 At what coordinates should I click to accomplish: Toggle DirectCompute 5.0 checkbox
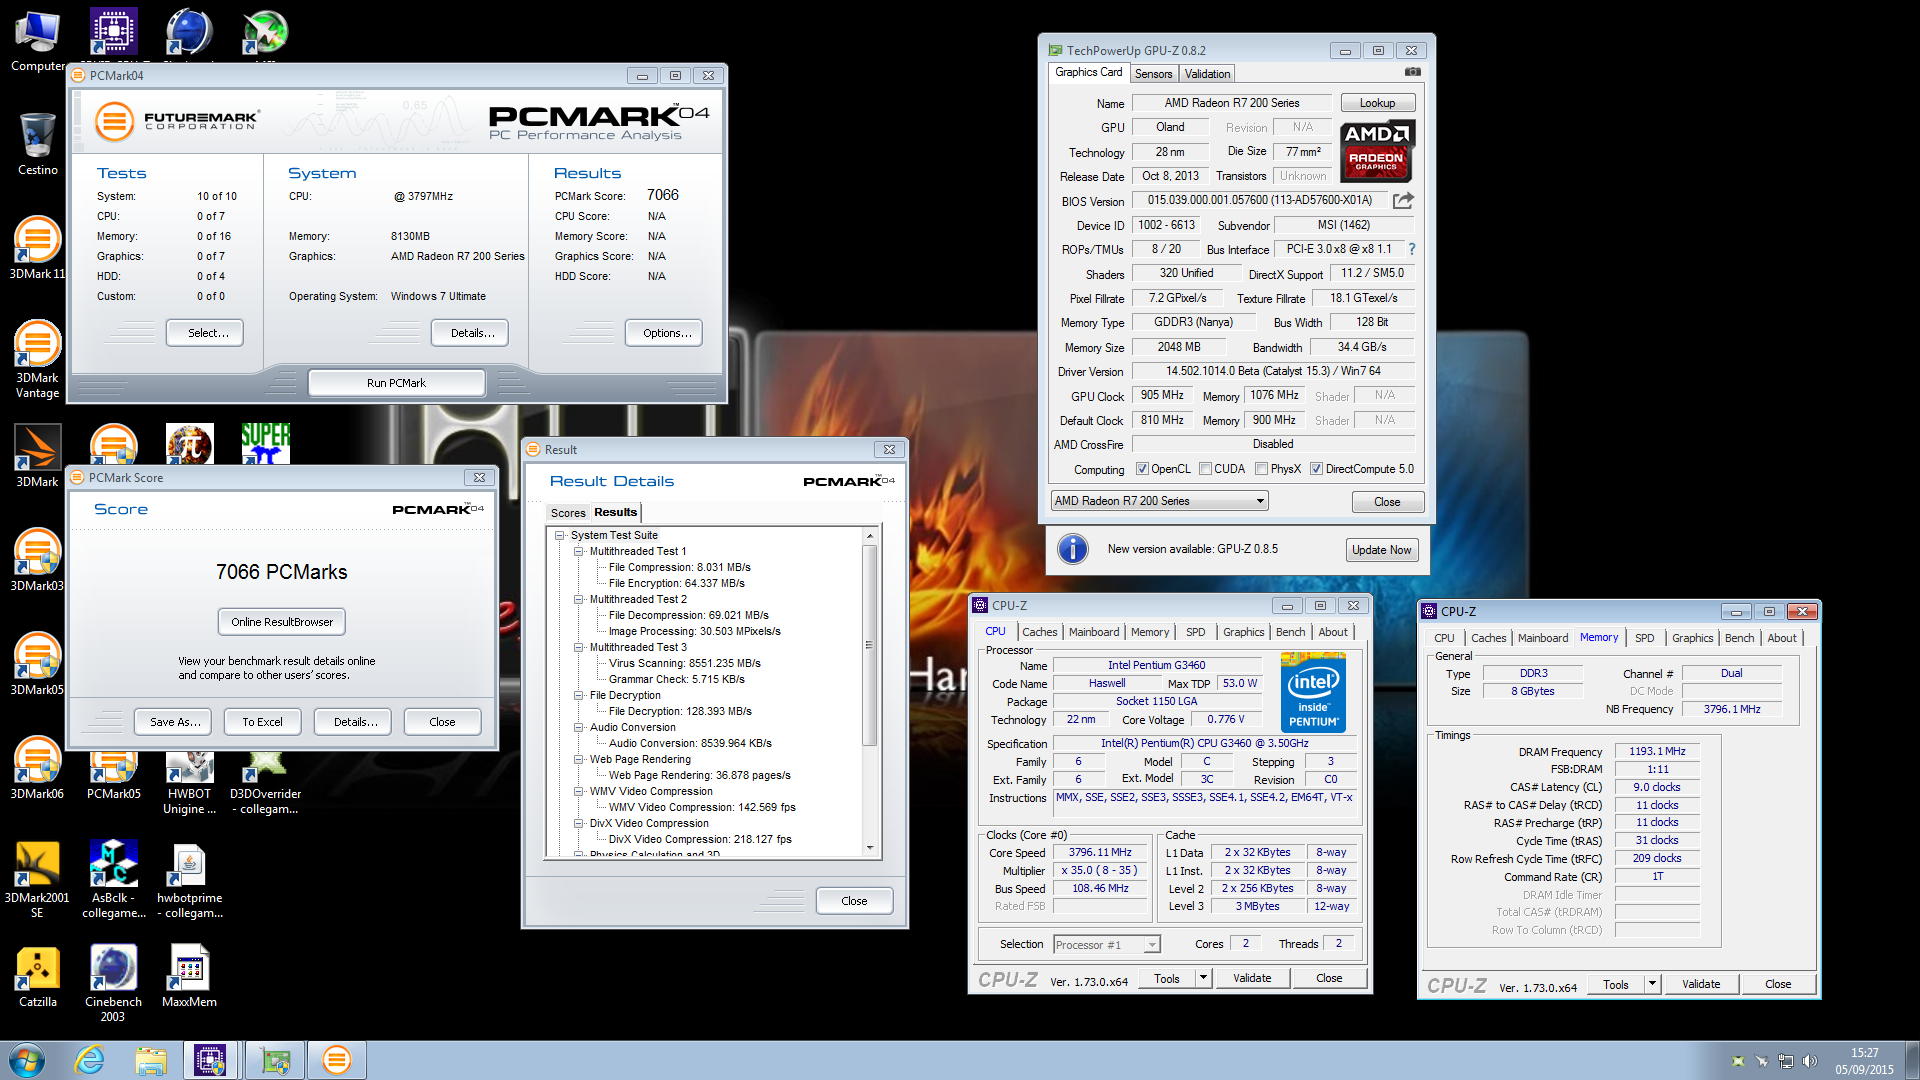pos(1317,469)
